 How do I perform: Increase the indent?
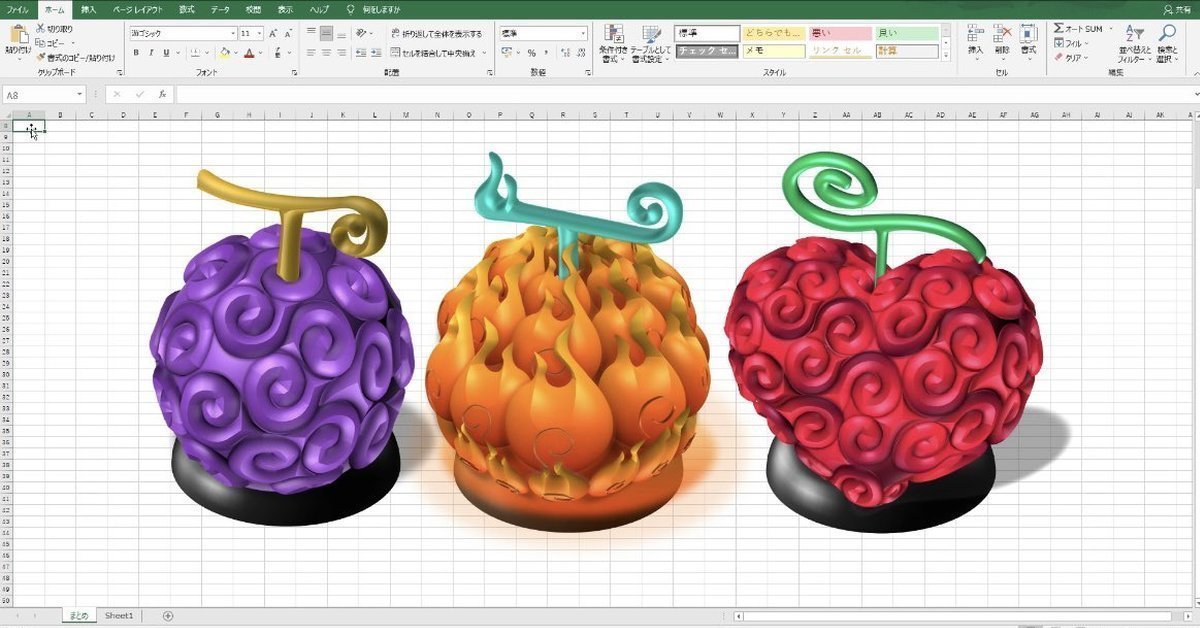[x=374, y=53]
